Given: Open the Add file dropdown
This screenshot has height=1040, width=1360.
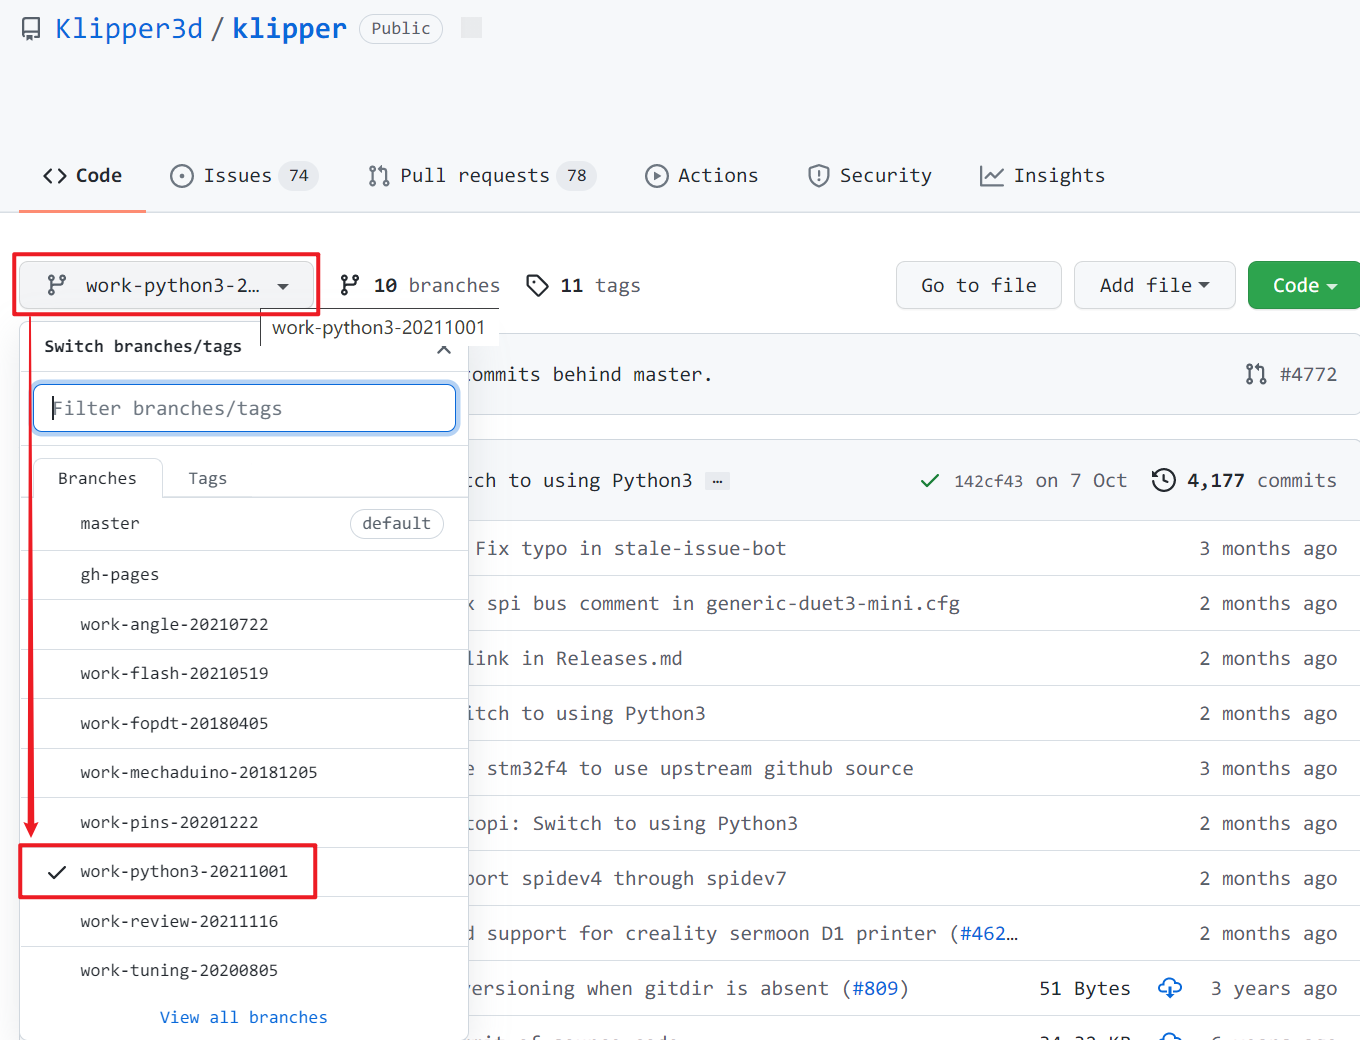Looking at the screenshot, I should click(x=1155, y=286).
